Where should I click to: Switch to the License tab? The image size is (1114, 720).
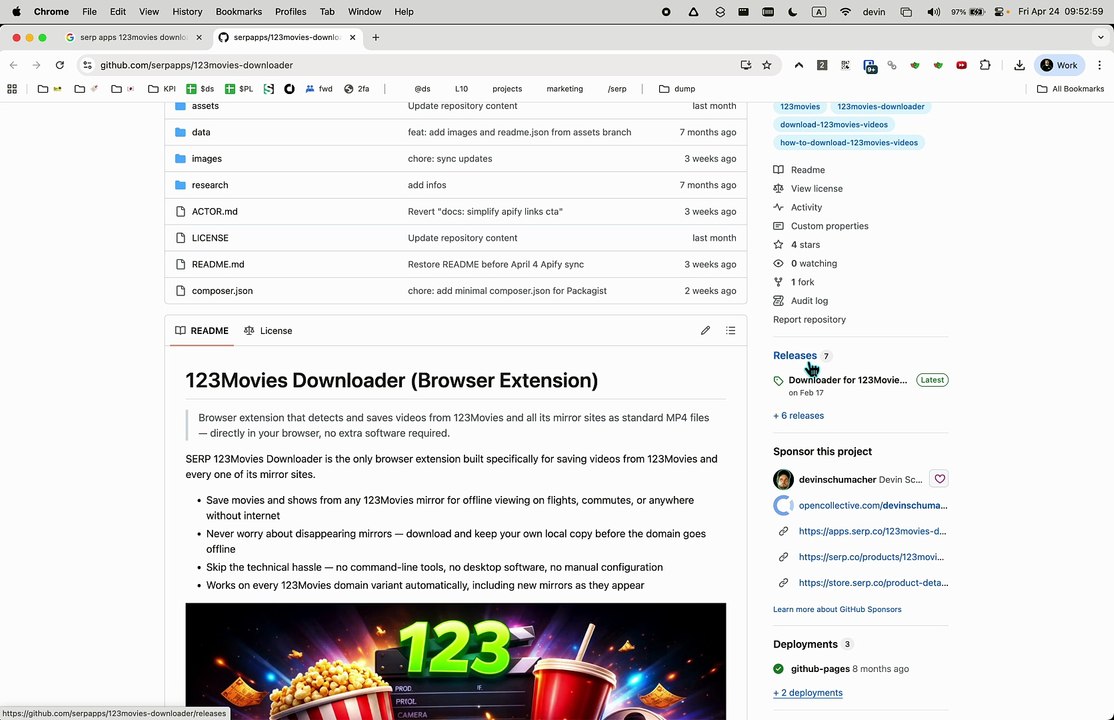(x=268, y=331)
